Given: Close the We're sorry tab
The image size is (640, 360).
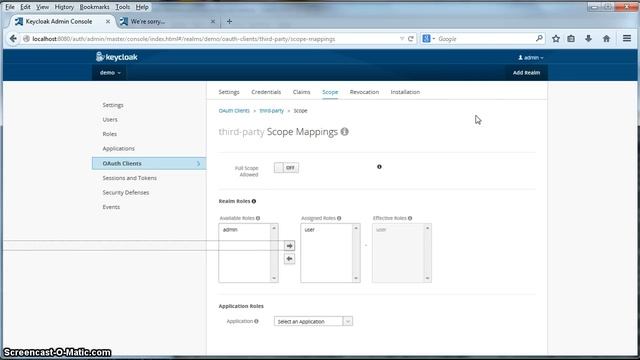Looking at the screenshot, I should tap(213, 22).
